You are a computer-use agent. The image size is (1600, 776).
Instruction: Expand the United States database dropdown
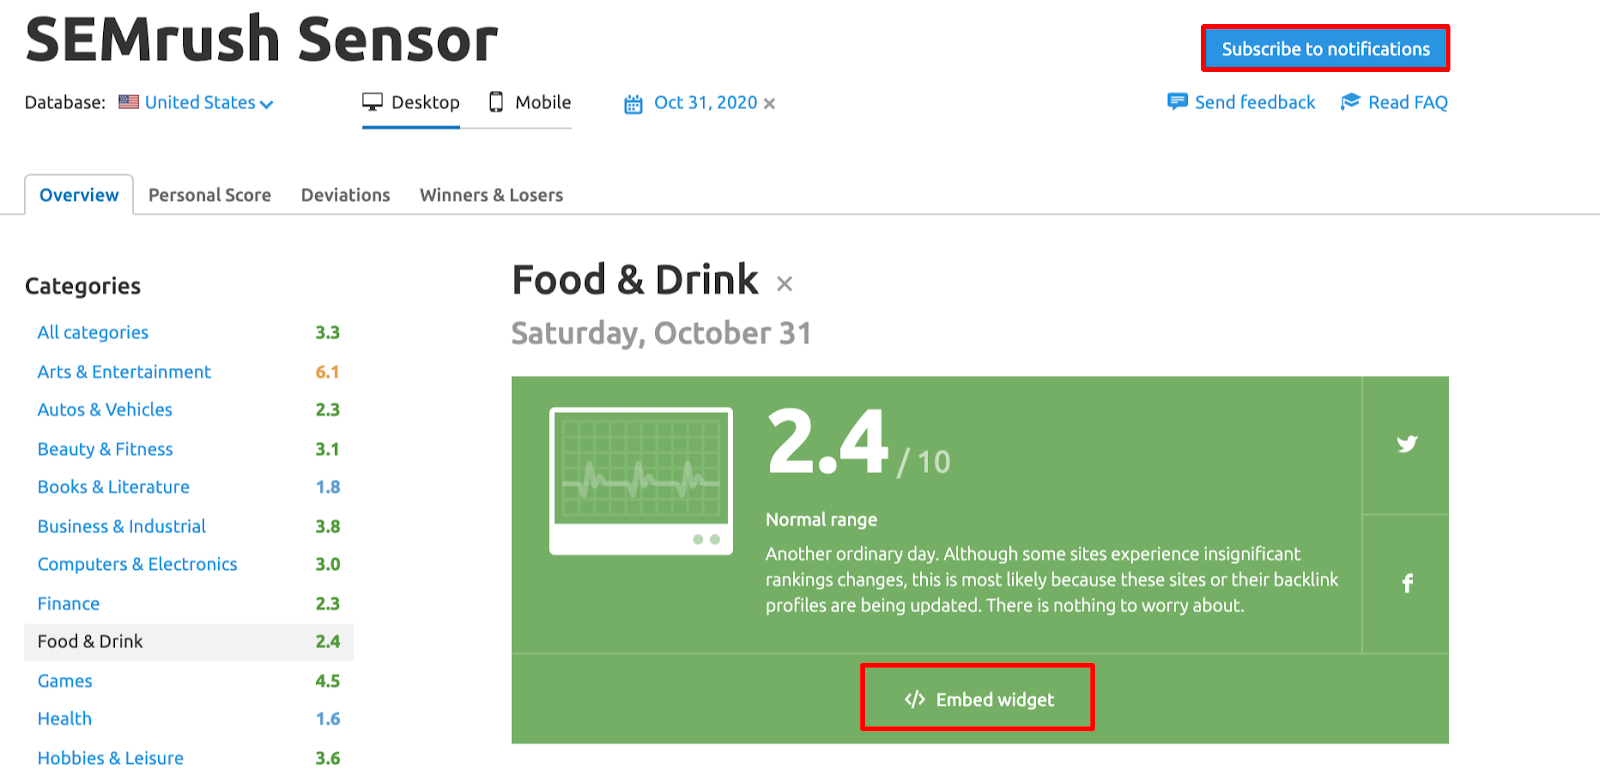(209, 102)
